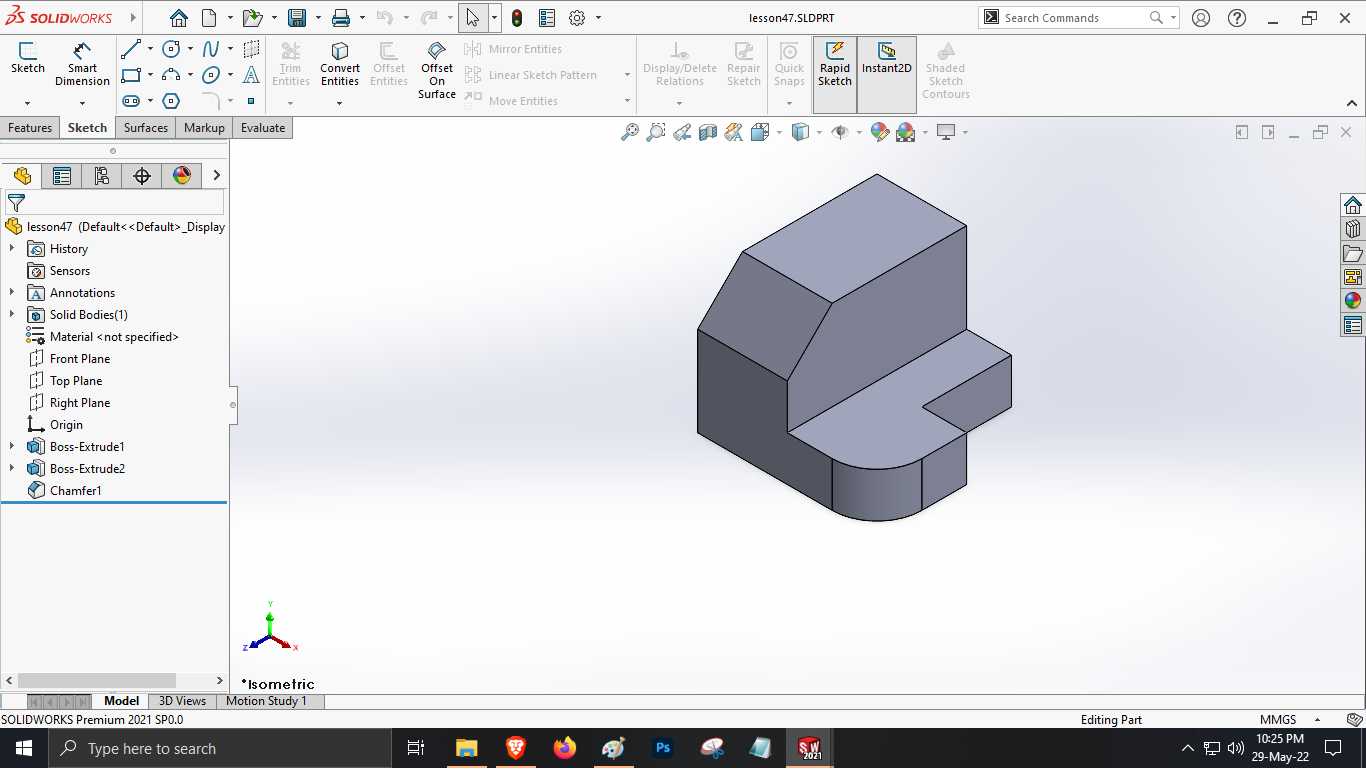Select the Line sketch tool

(x=131, y=49)
